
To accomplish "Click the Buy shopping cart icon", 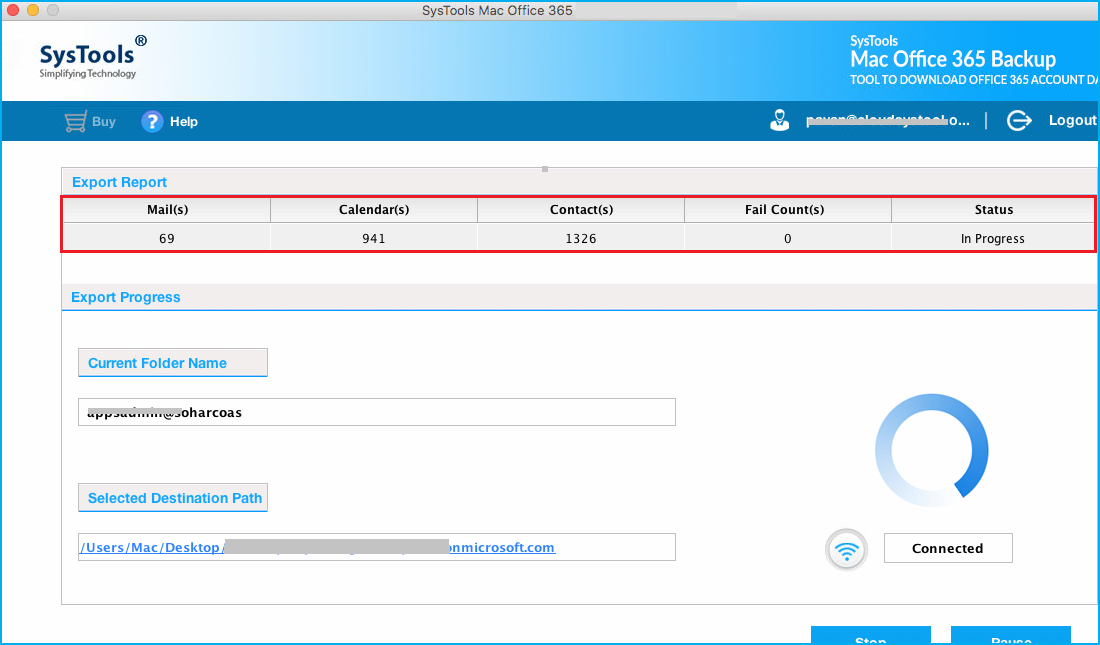I will pyautogui.click(x=75, y=121).
